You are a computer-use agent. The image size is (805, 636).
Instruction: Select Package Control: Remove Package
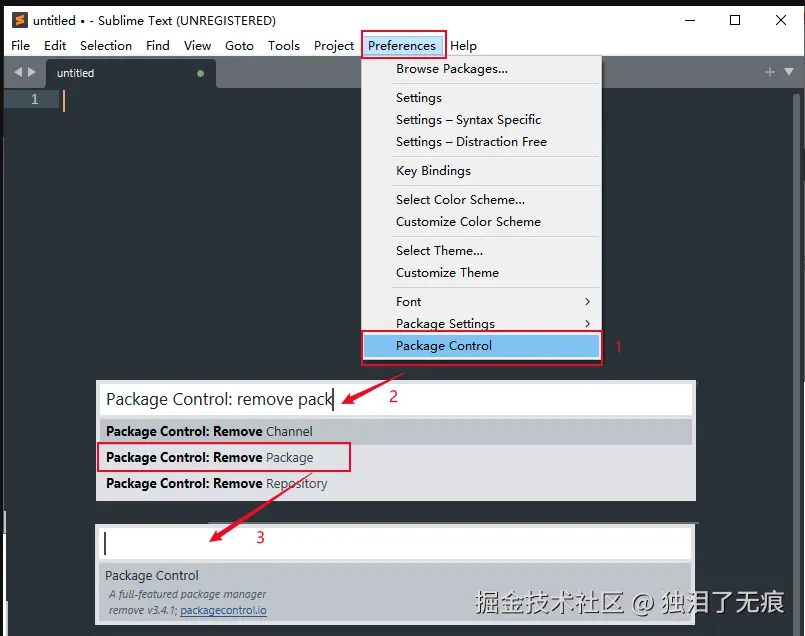click(395, 457)
